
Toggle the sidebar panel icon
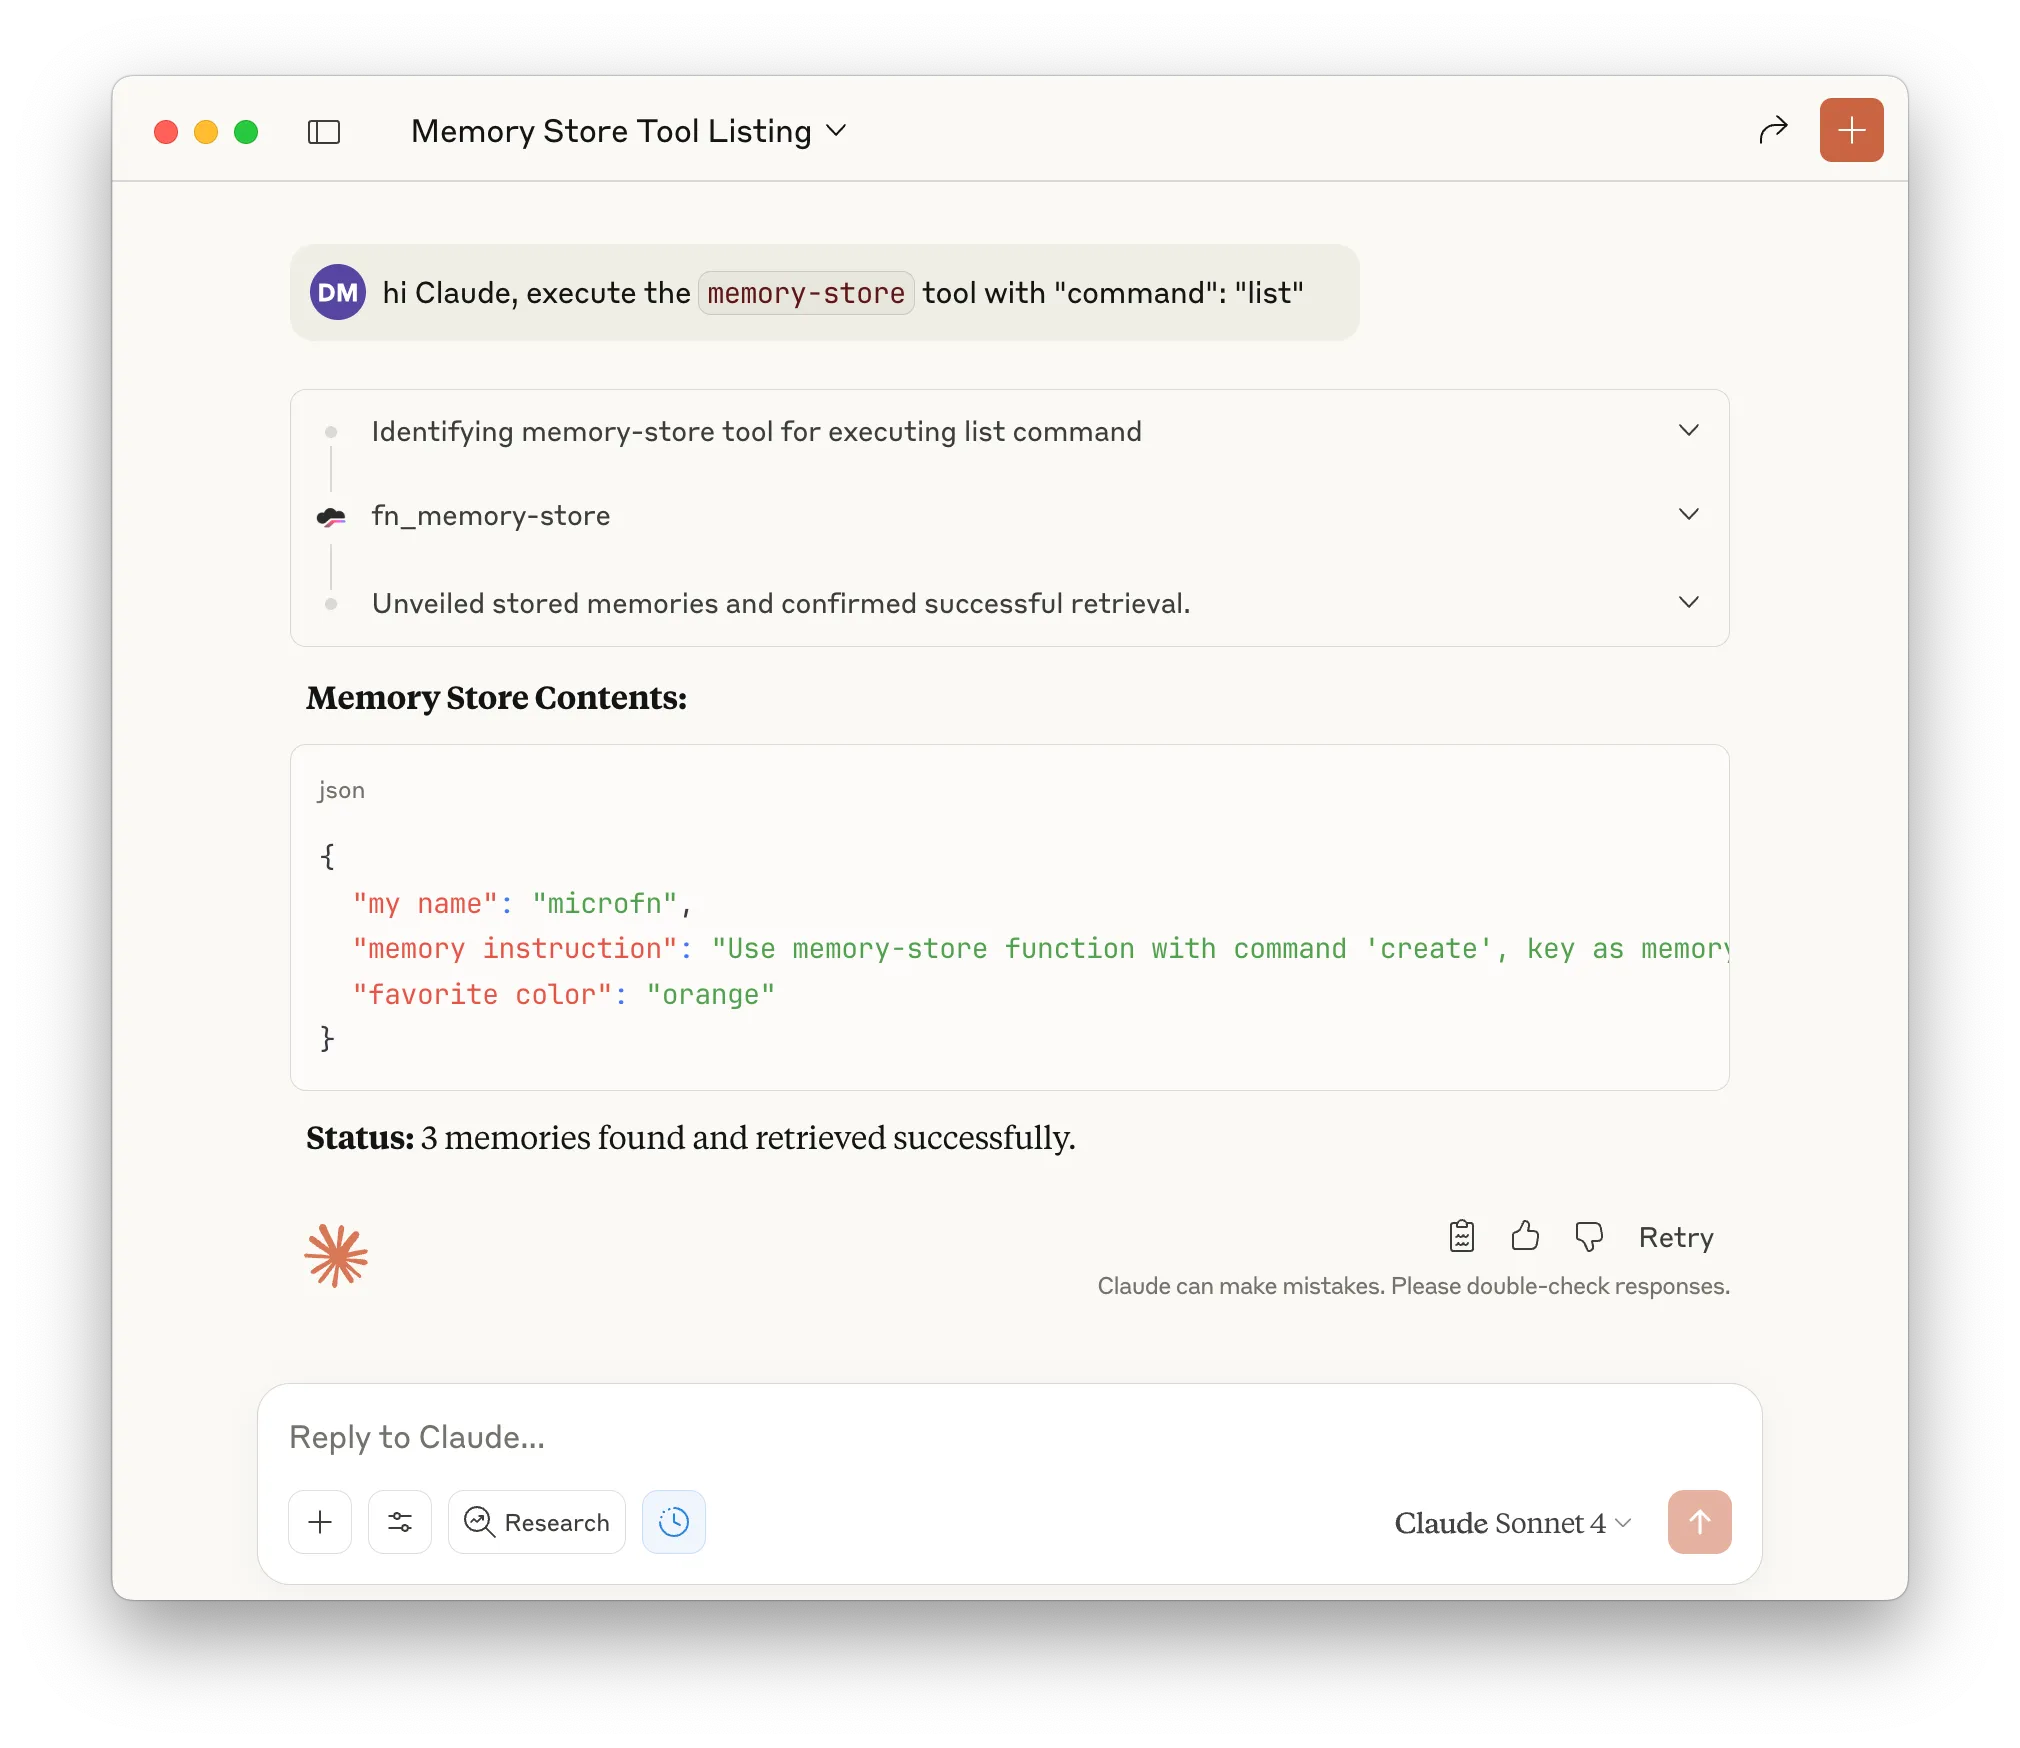click(x=323, y=131)
